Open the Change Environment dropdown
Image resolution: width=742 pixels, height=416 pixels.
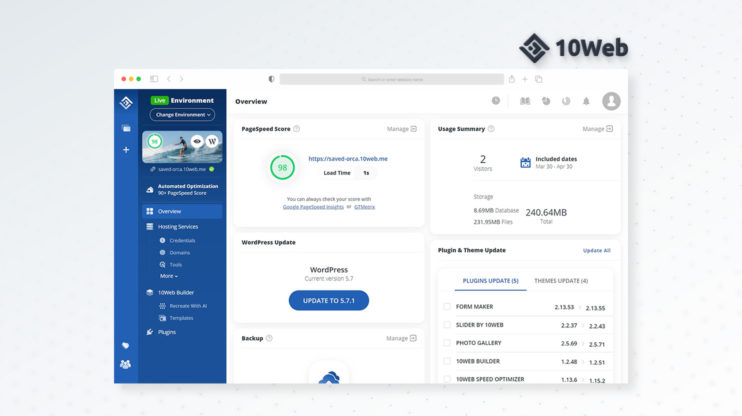[182, 115]
